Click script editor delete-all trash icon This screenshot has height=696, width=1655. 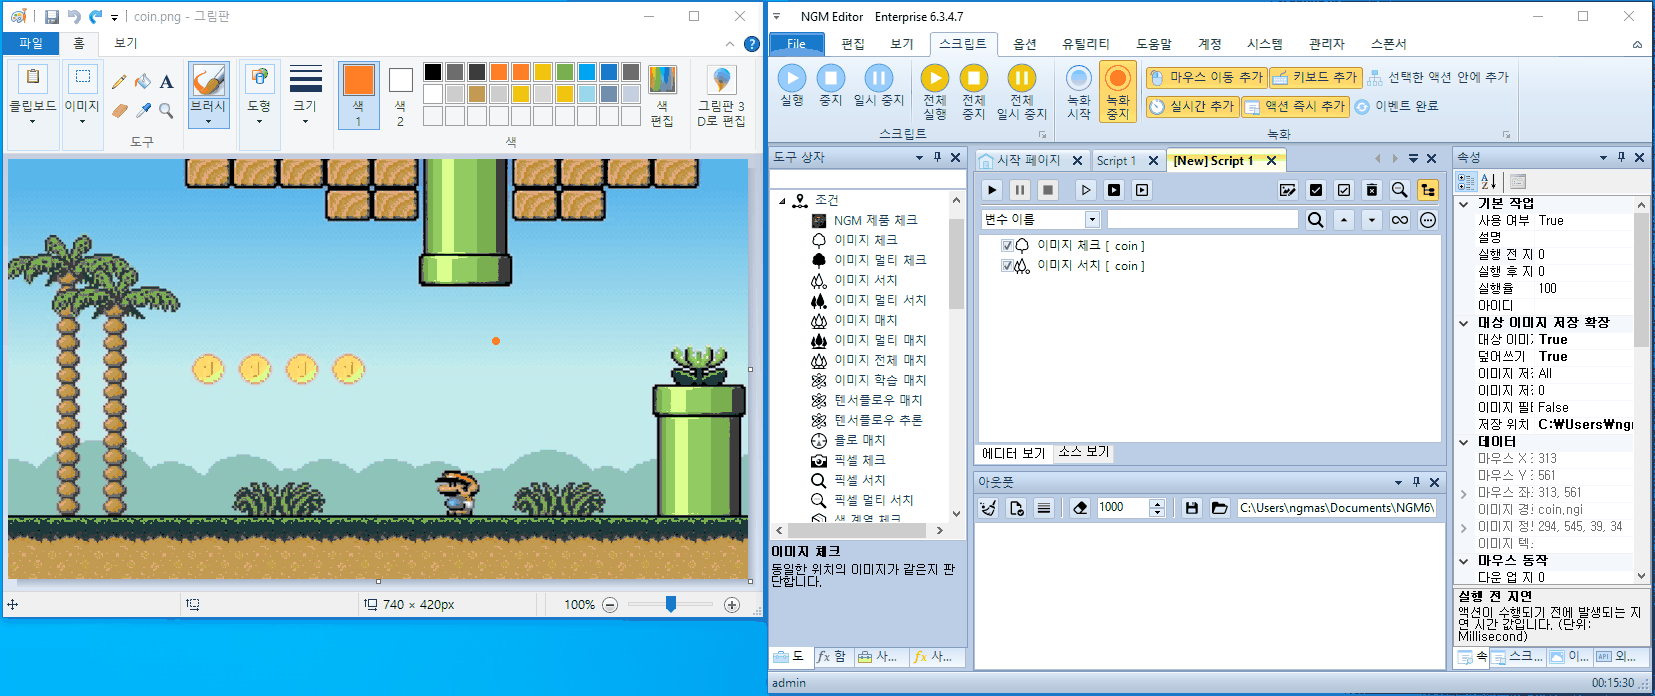pyautogui.click(x=1371, y=190)
